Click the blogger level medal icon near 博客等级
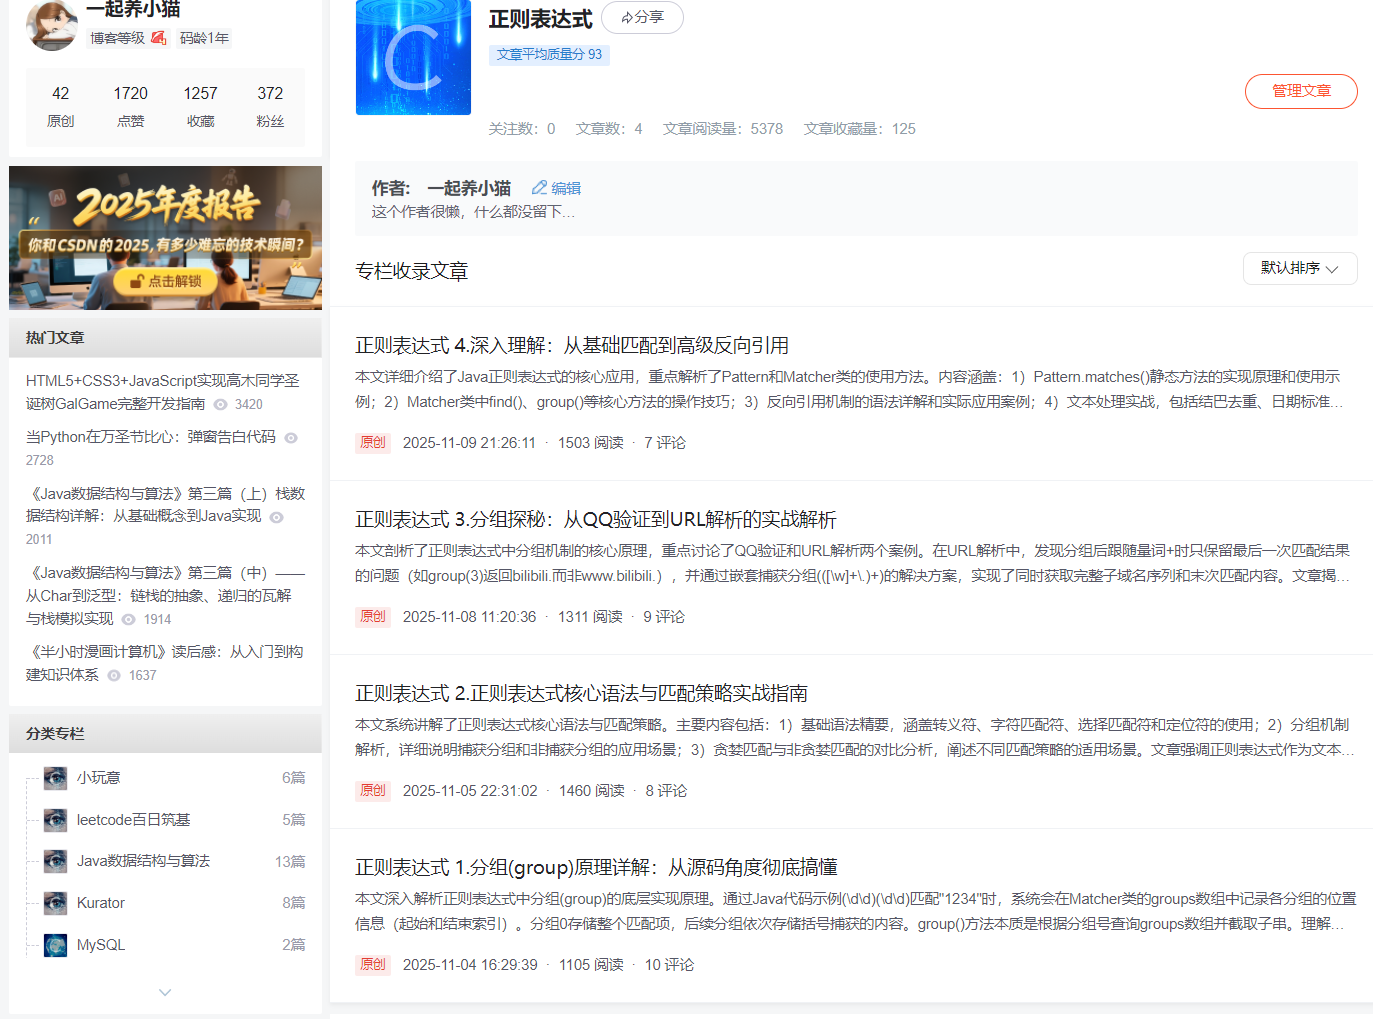1373x1019 pixels. pyautogui.click(x=160, y=37)
